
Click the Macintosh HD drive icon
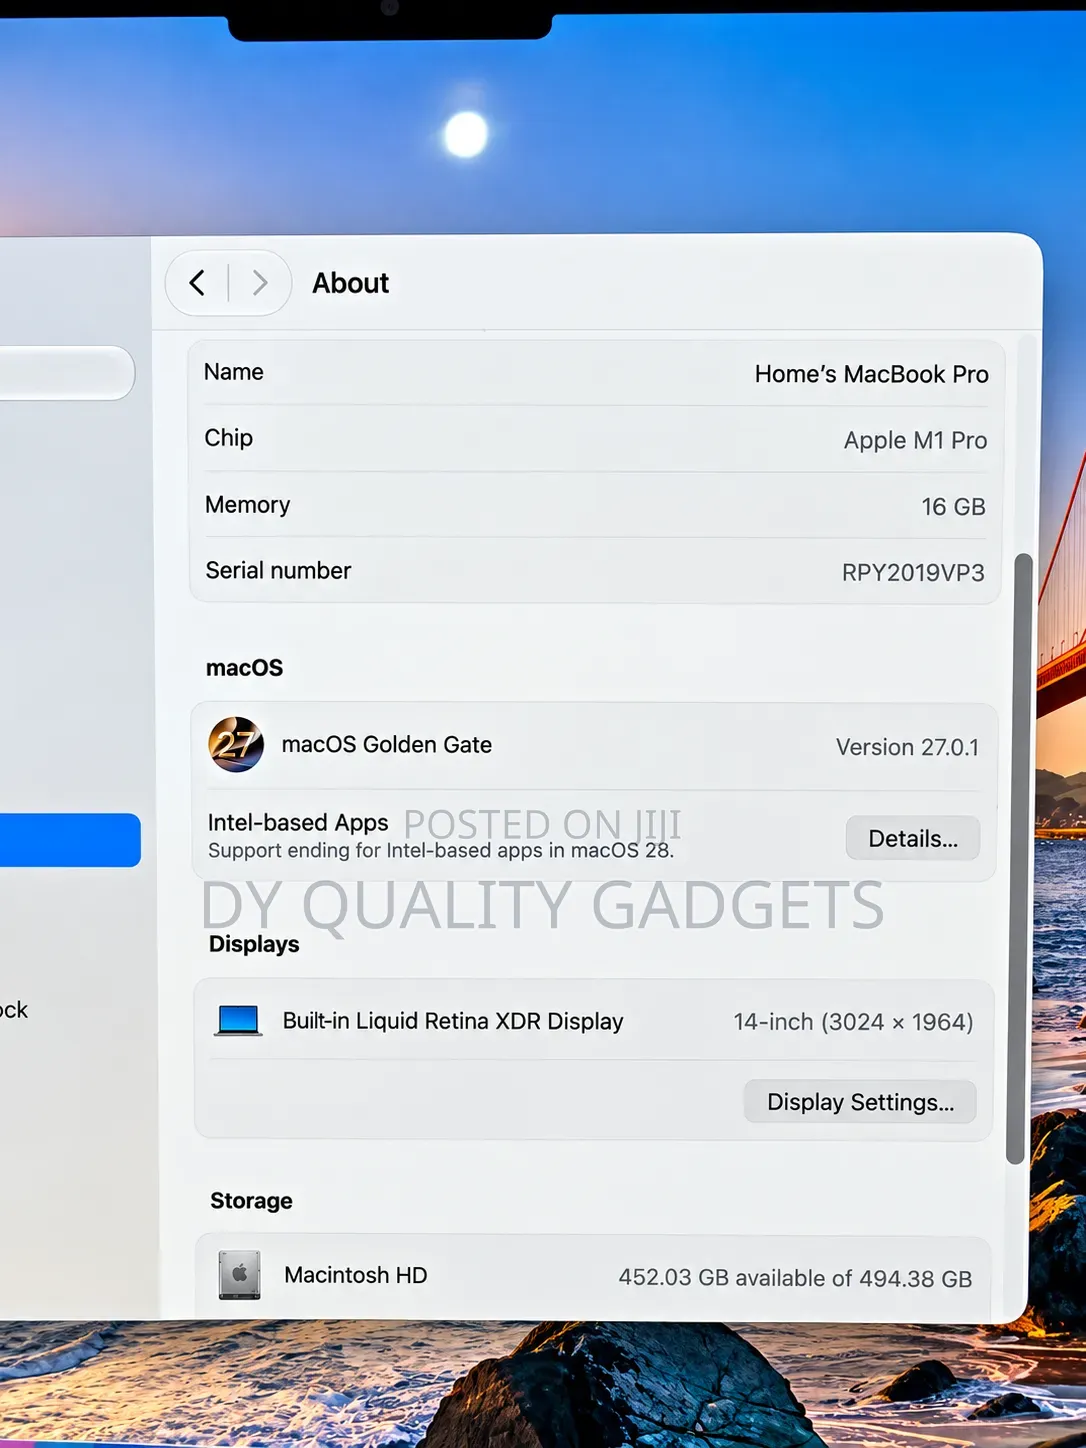click(239, 1275)
